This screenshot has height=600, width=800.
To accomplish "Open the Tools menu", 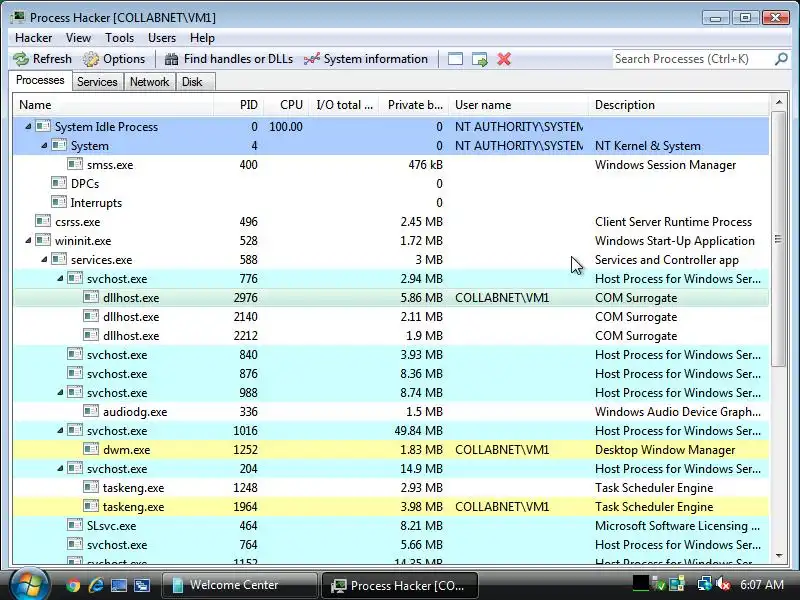I will 119,38.
